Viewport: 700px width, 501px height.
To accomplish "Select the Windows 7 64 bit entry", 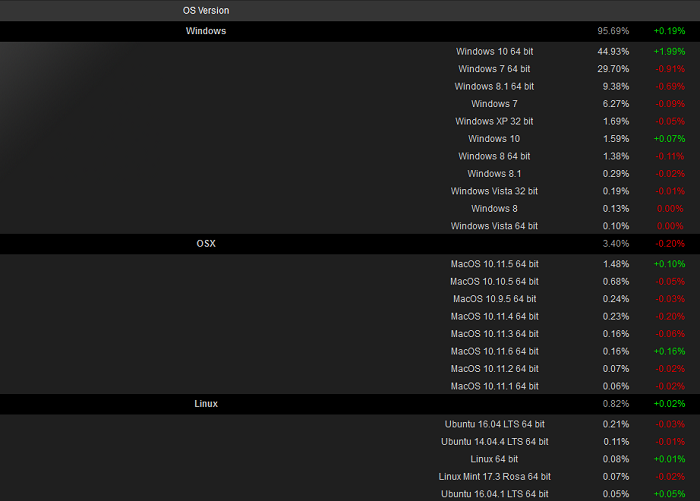I will (x=494, y=69).
